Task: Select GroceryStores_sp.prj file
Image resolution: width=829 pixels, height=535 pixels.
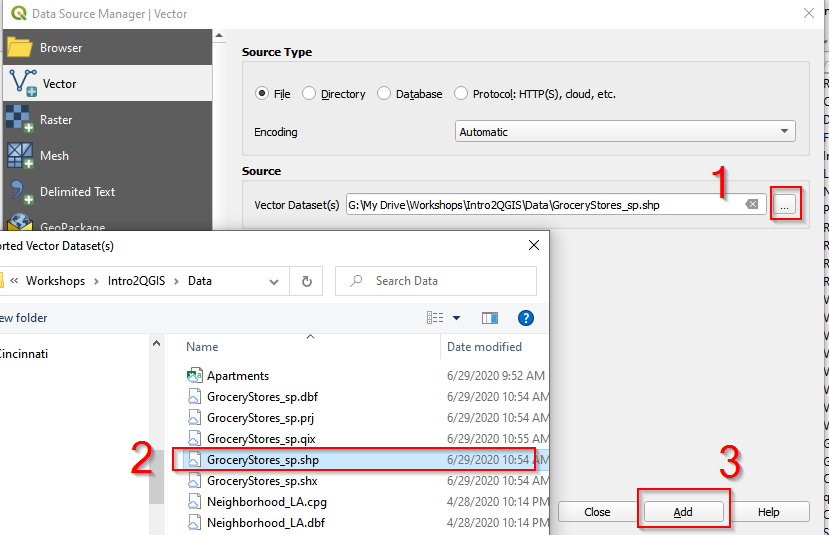Action: click(x=359, y=418)
